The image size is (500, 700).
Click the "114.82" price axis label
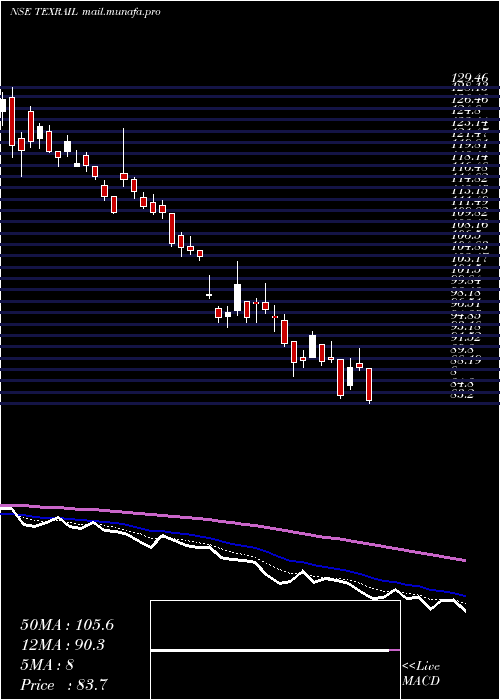(x=470, y=179)
